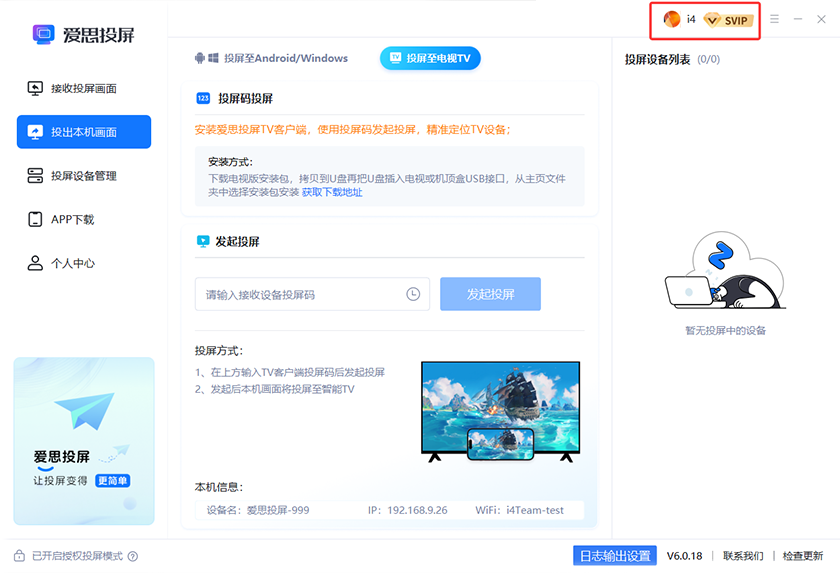The width and height of the screenshot is (840, 573).
Task: Click the paper plane icon on banner
Action: (x=85, y=411)
